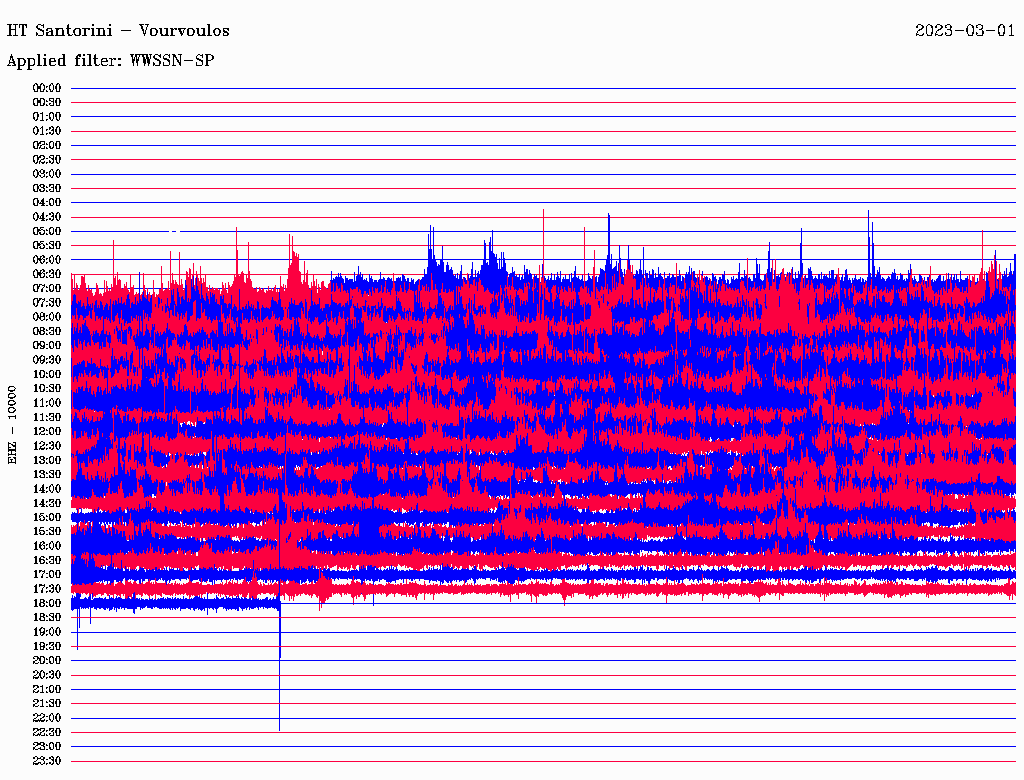Click the long blue spike below 18:00 trace
Viewport: 1024px width, 780px height.
(x=279, y=680)
